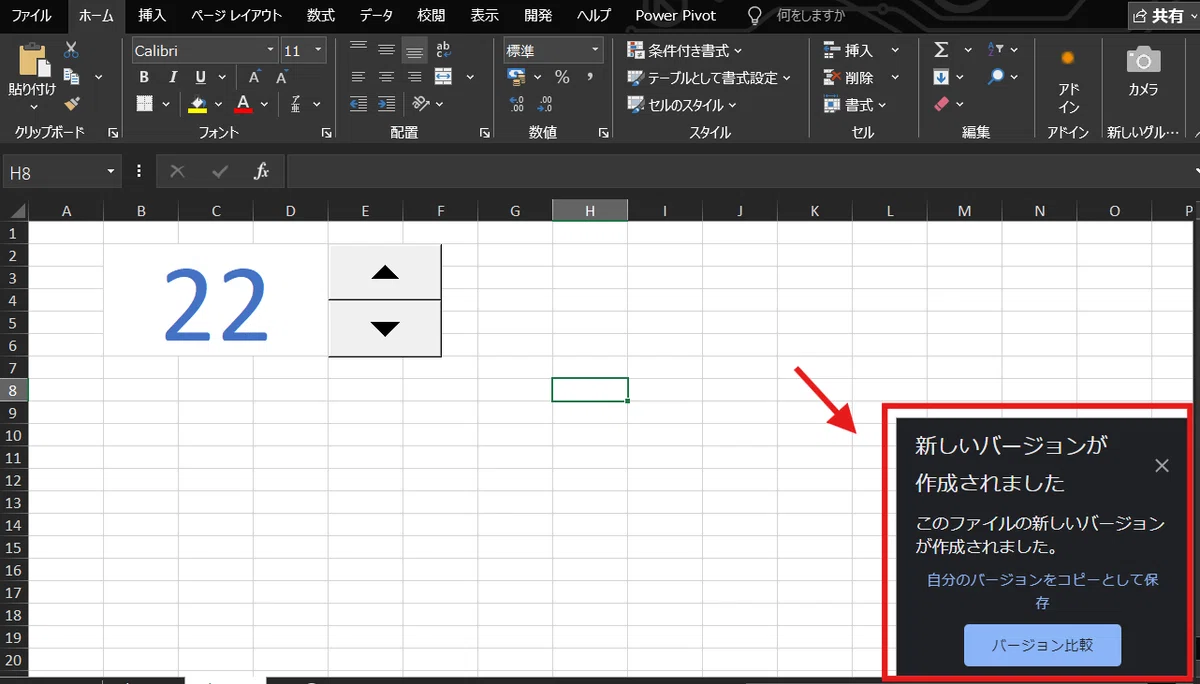This screenshot has width=1200, height=684.
Task: Toggle Italic formatting
Action: click(172, 77)
